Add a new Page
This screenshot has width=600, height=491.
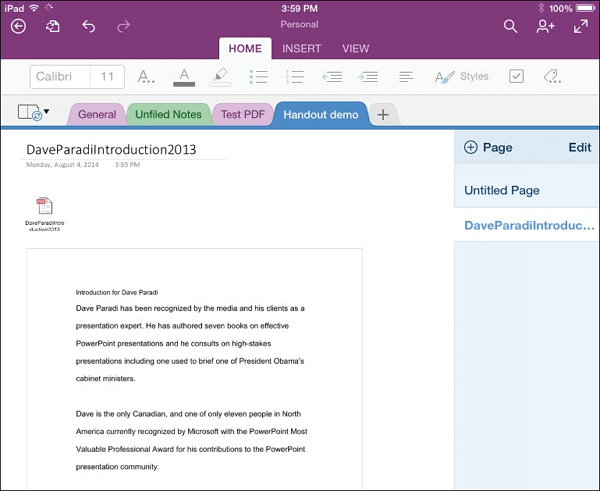pos(488,147)
